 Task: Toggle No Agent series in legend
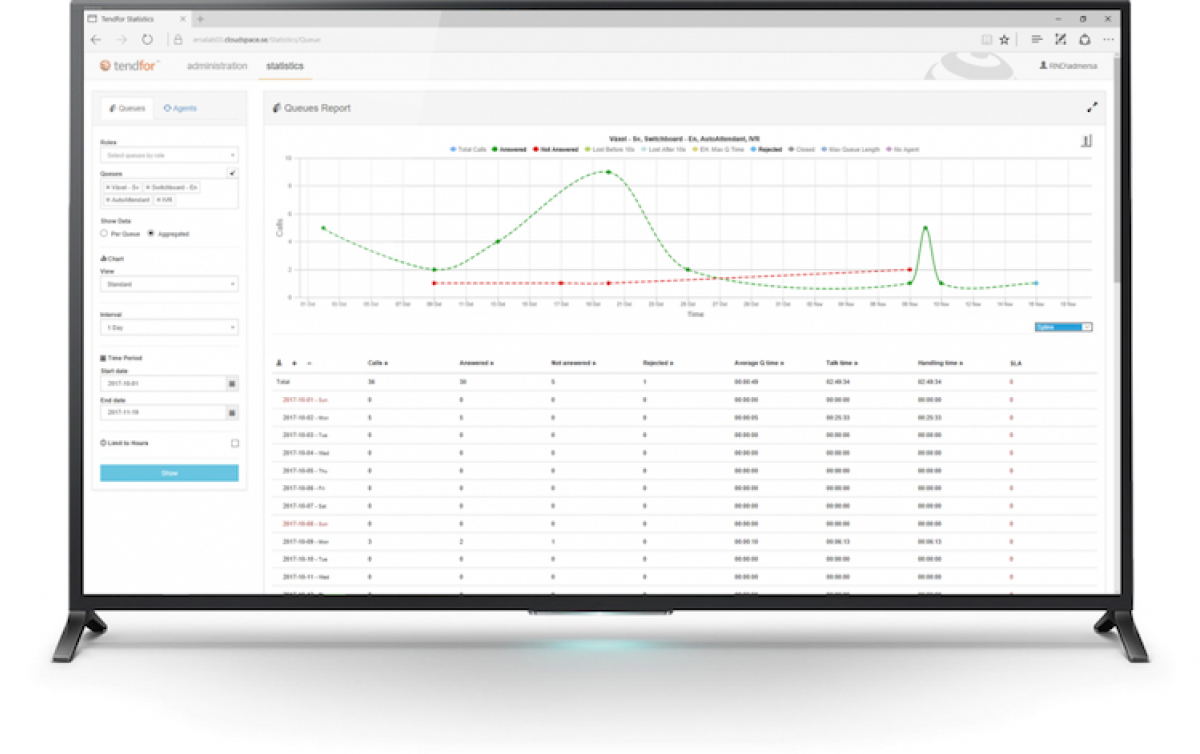point(903,149)
